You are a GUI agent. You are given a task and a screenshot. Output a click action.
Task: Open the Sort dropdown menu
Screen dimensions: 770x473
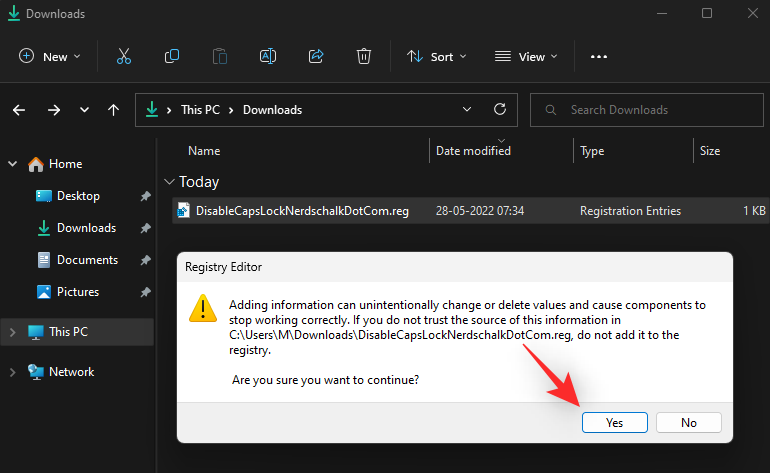437,56
